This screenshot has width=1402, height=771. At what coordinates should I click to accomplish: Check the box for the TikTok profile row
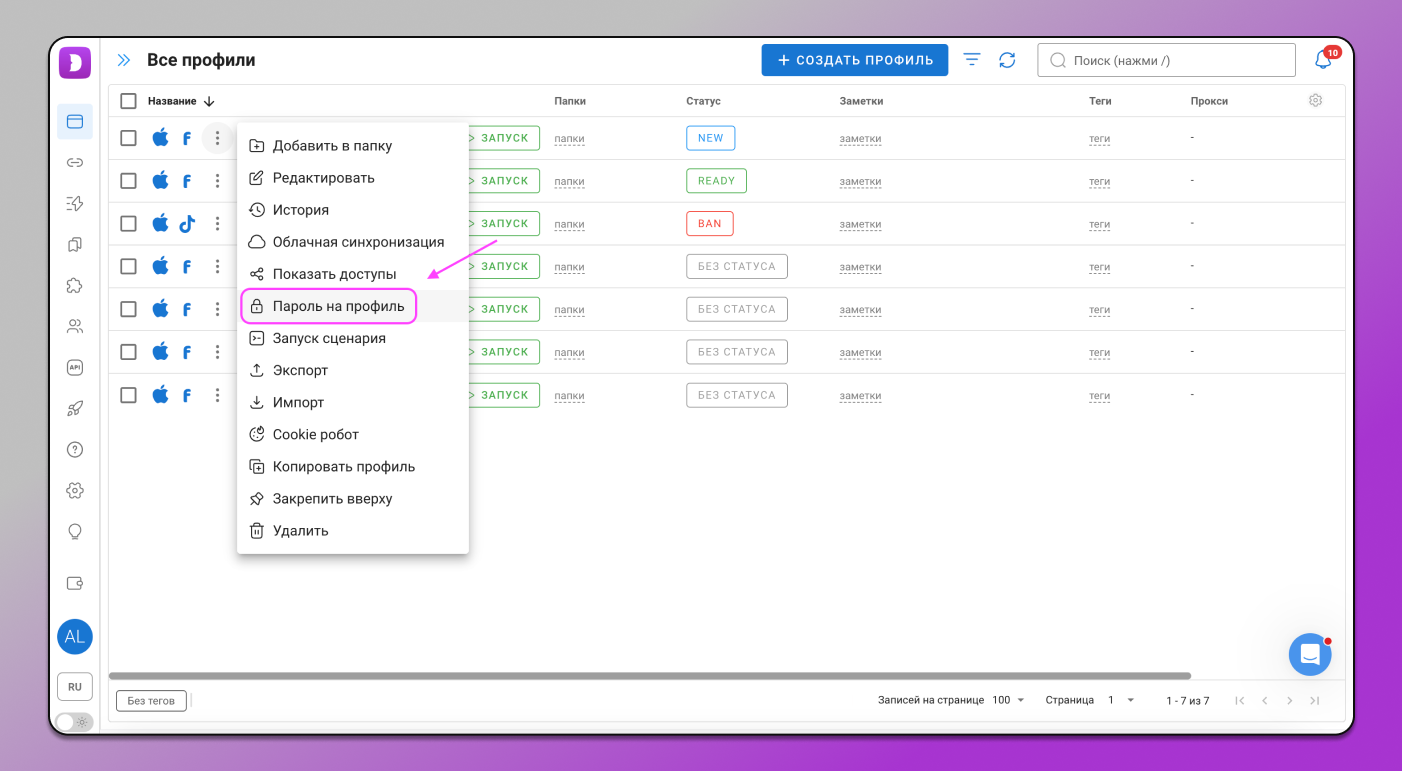pyautogui.click(x=128, y=224)
